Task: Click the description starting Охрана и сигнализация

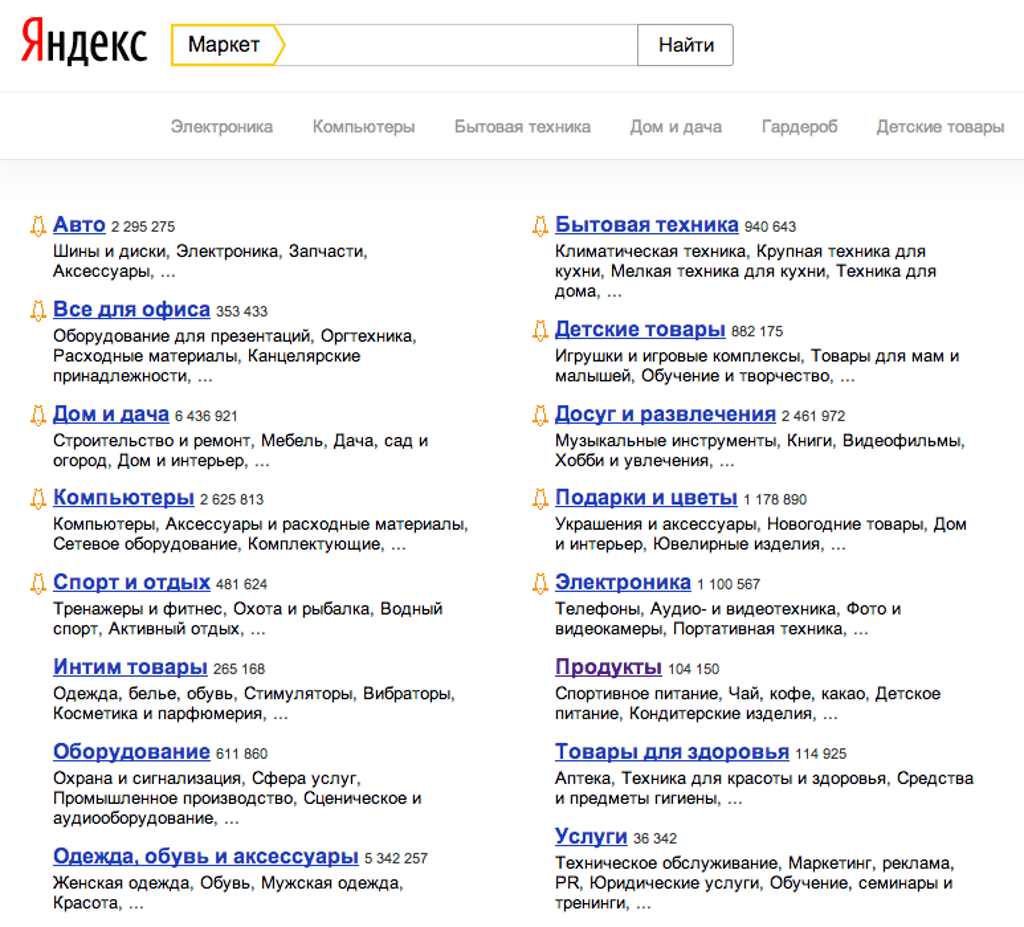Action: tap(237, 798)
